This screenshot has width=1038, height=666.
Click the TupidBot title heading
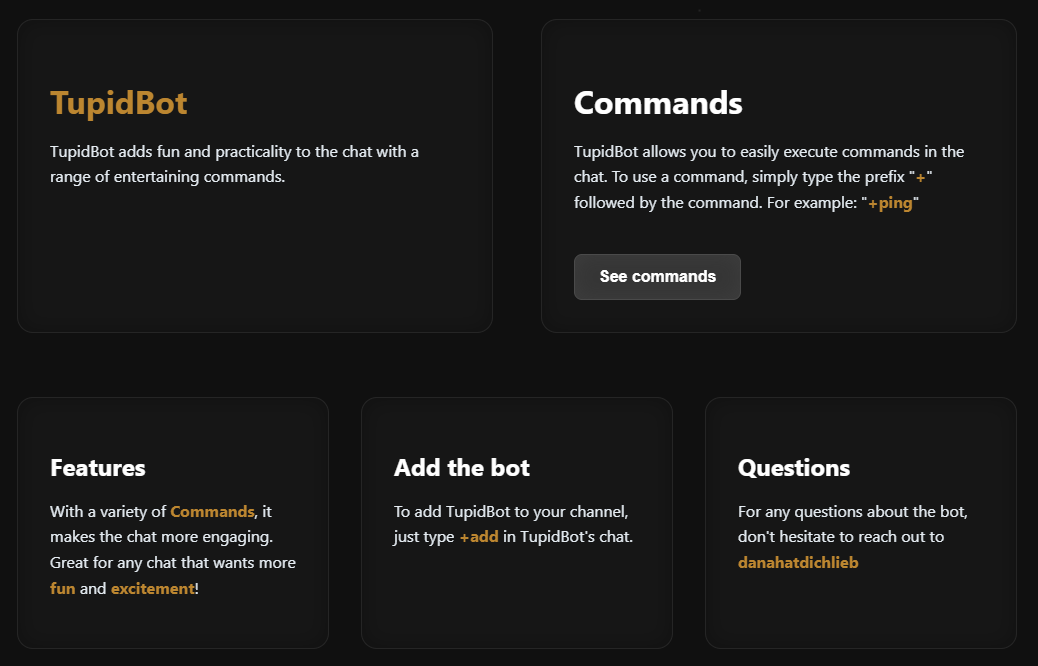(119, 102)
